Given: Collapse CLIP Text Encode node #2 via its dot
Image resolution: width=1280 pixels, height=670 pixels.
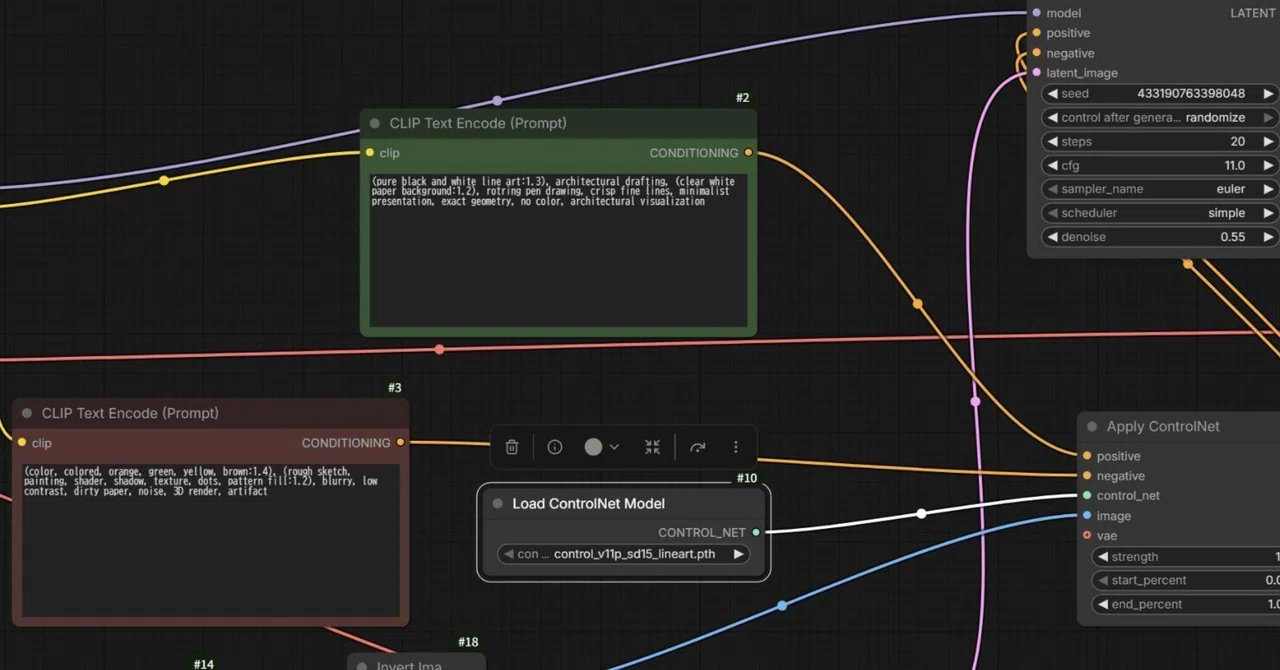Looking at the screenshot, I should (375, 124).
